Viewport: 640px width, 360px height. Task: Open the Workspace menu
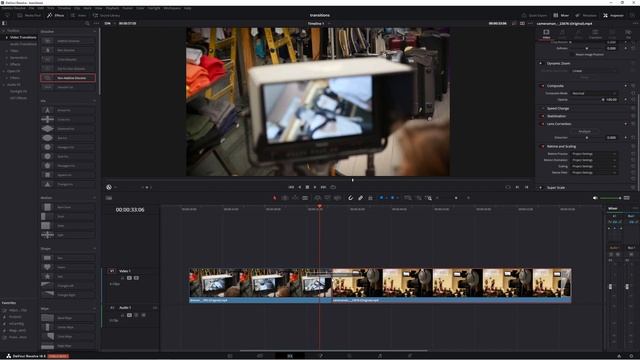coord(172,8)
